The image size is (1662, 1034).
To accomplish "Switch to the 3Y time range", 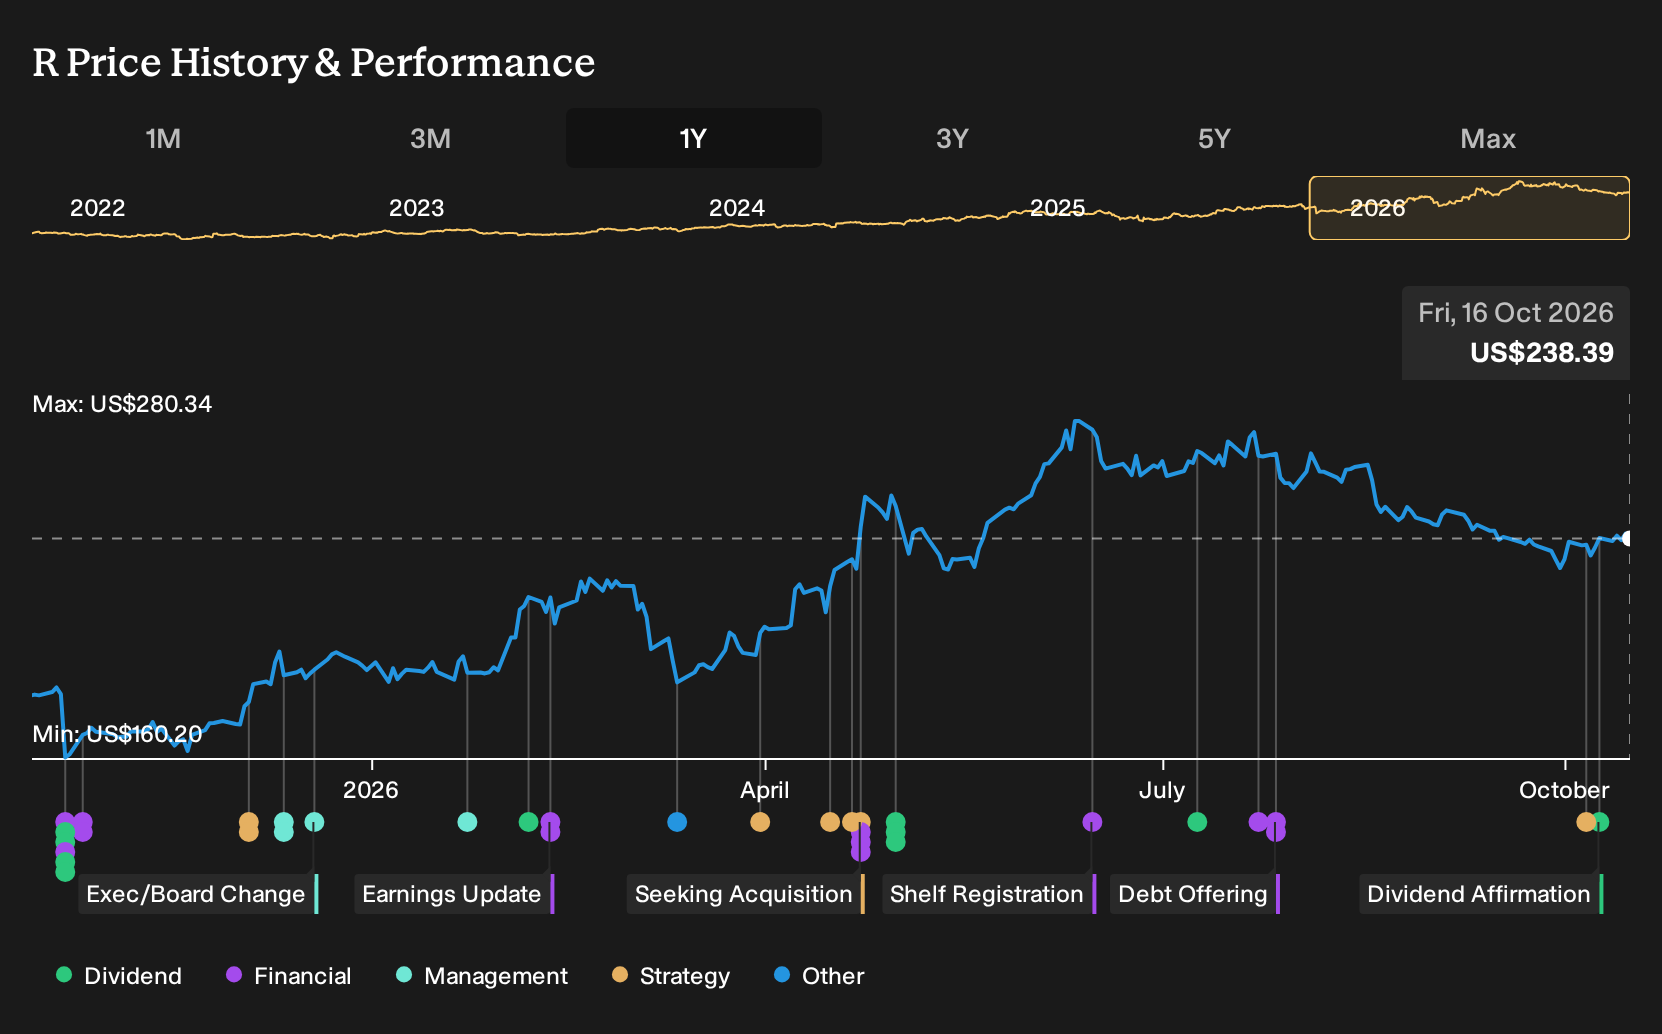I will pyautogui.click(x=952, y=138).
